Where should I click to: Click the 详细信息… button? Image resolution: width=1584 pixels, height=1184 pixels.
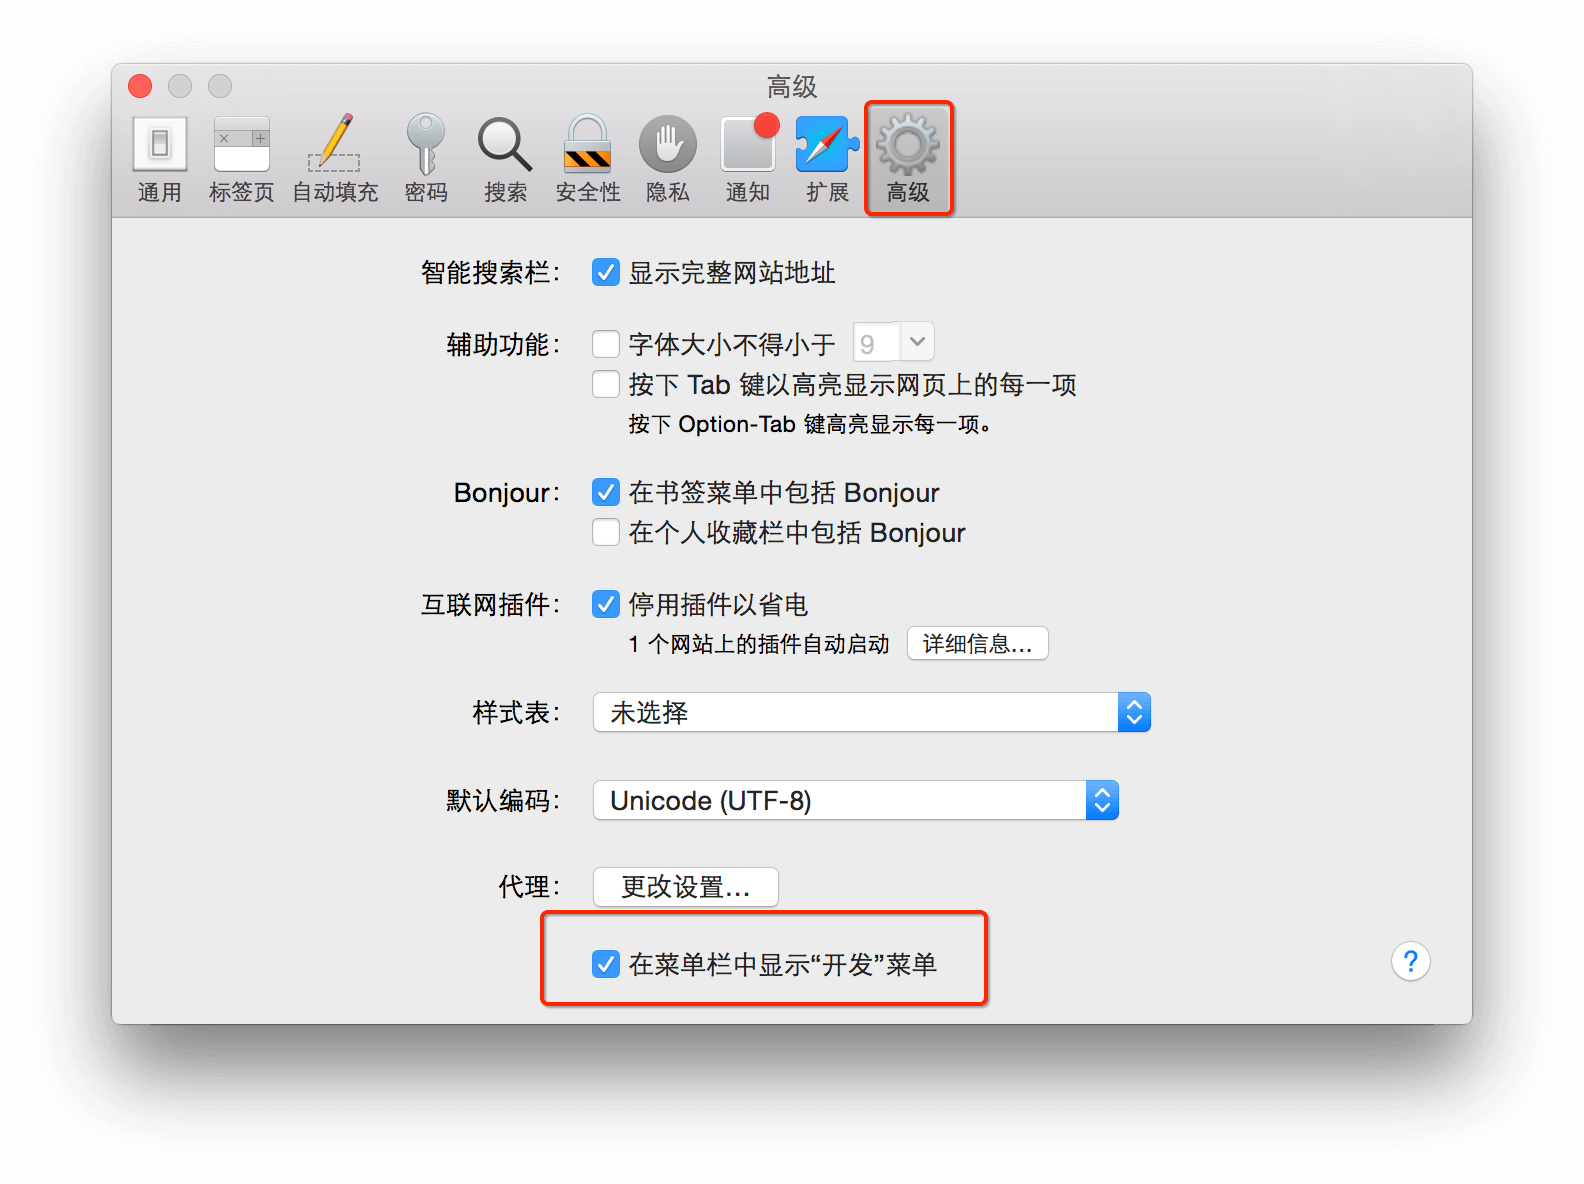(977, 643)
